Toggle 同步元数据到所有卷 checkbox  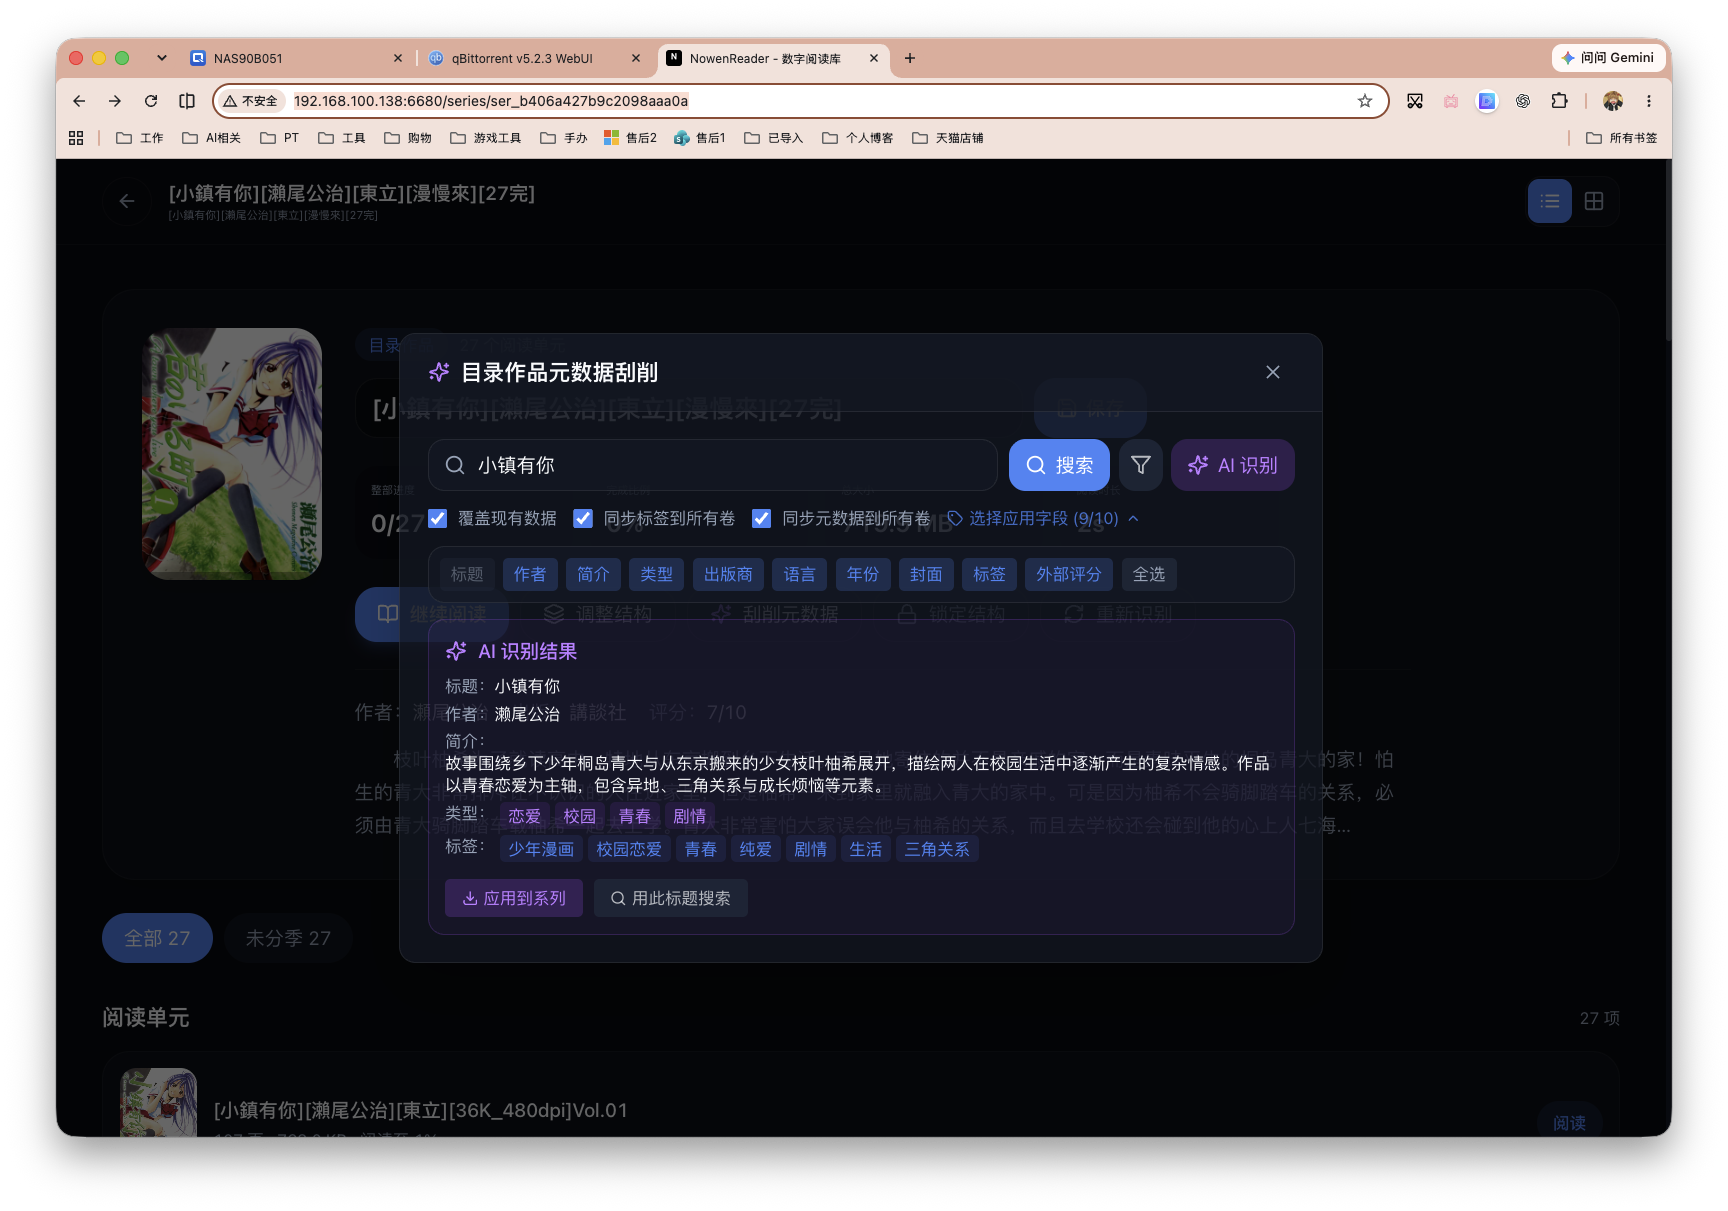click(x=761, y=518)
